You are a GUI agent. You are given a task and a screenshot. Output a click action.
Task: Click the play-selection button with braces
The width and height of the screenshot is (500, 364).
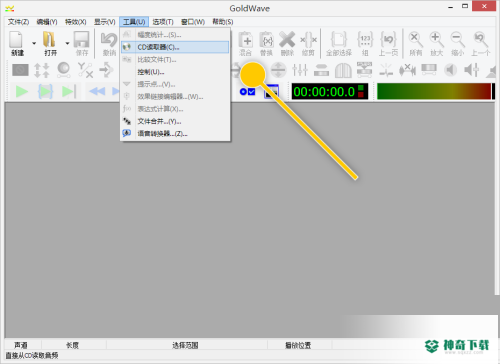pos(45,91)
